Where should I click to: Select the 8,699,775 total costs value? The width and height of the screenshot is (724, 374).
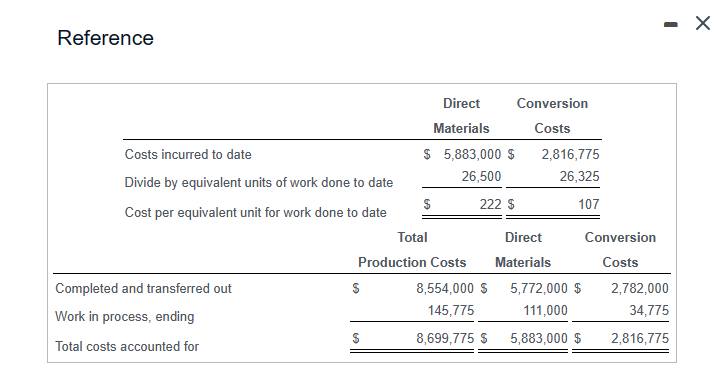pos(445,338)
